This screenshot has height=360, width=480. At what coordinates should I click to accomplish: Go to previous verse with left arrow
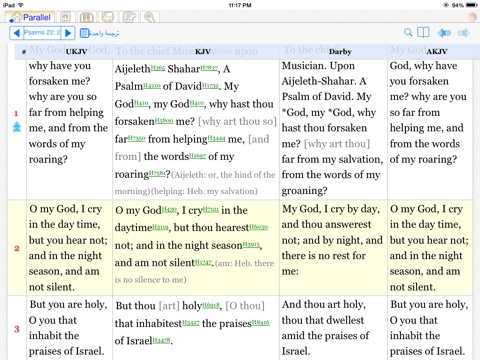pyautogui.click(x=16, y=33)
